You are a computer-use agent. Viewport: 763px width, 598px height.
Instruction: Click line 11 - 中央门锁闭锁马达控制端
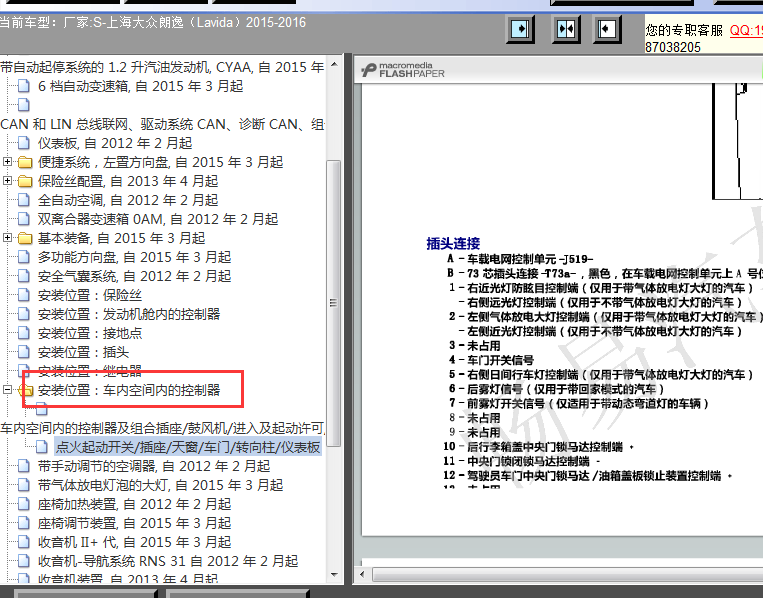pyautogui.click(x=521, y=461)
